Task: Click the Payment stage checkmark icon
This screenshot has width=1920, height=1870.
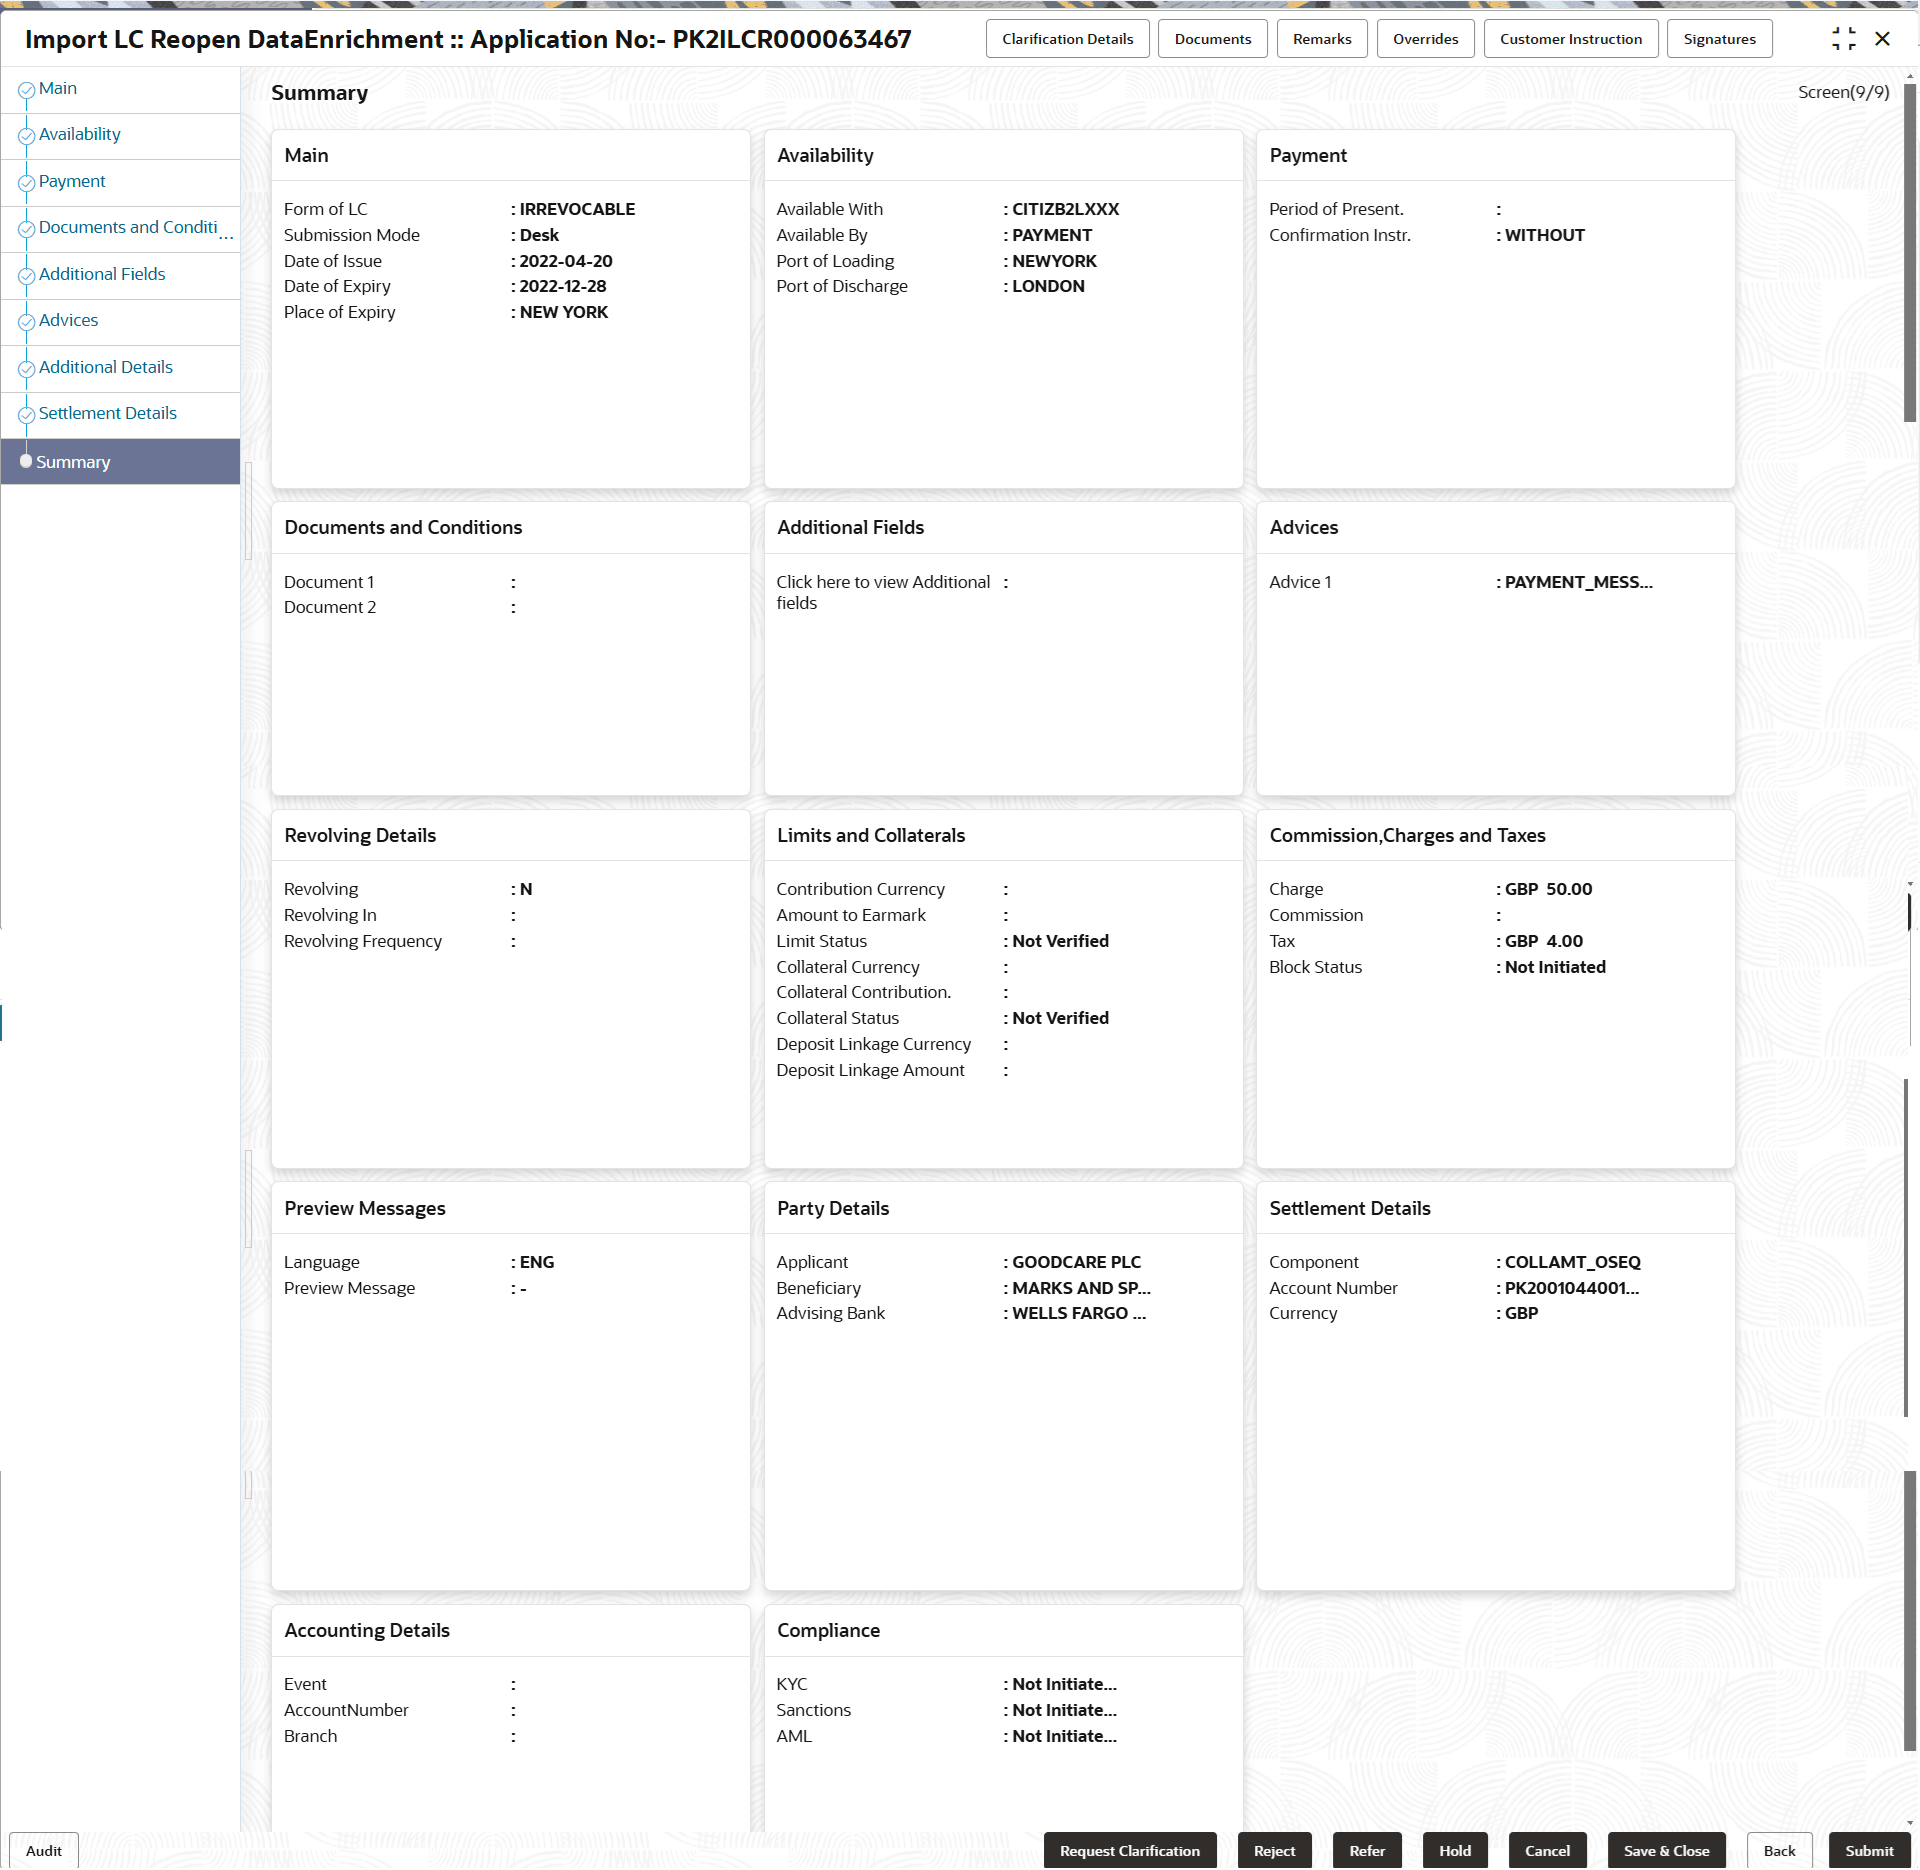Action: pos(27,182)
